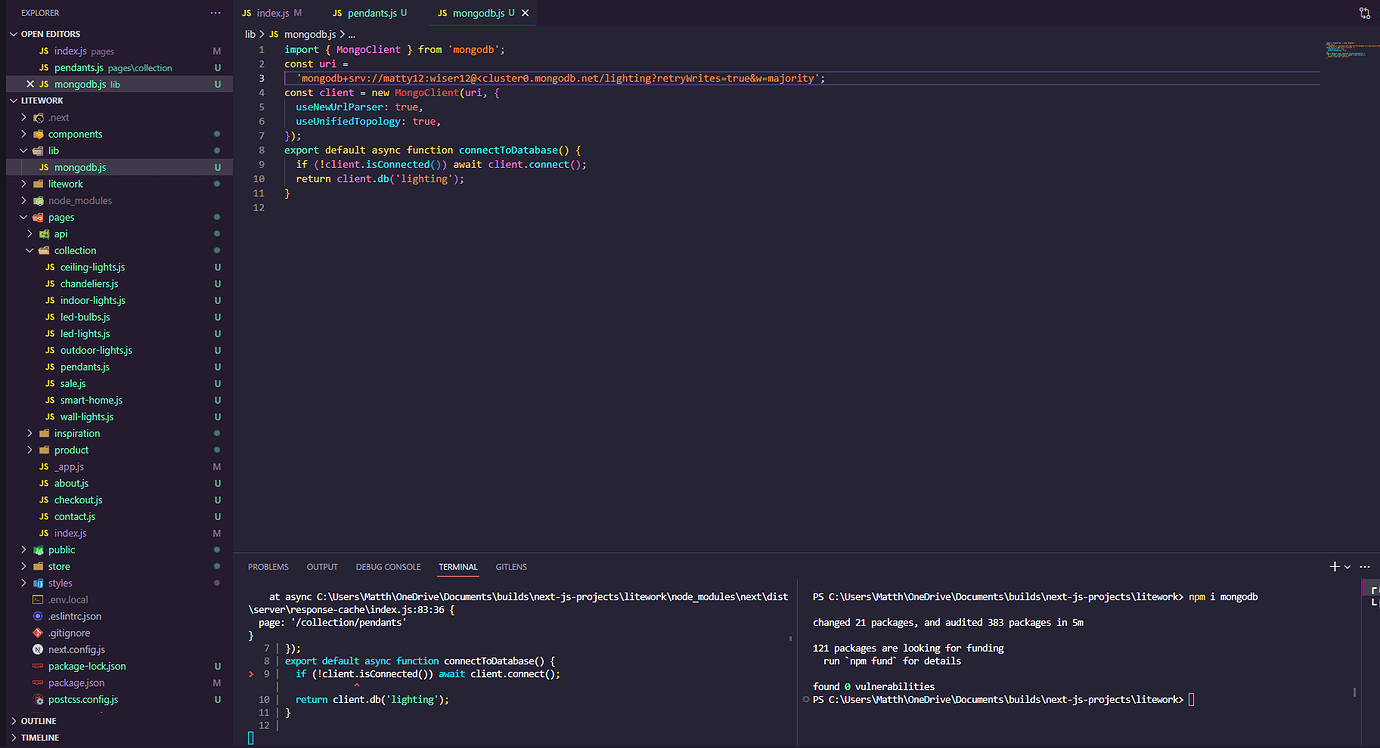Open chandeliers.js in the collection folder
This screenshot has width=1380, height=748.
click(88, 284)
